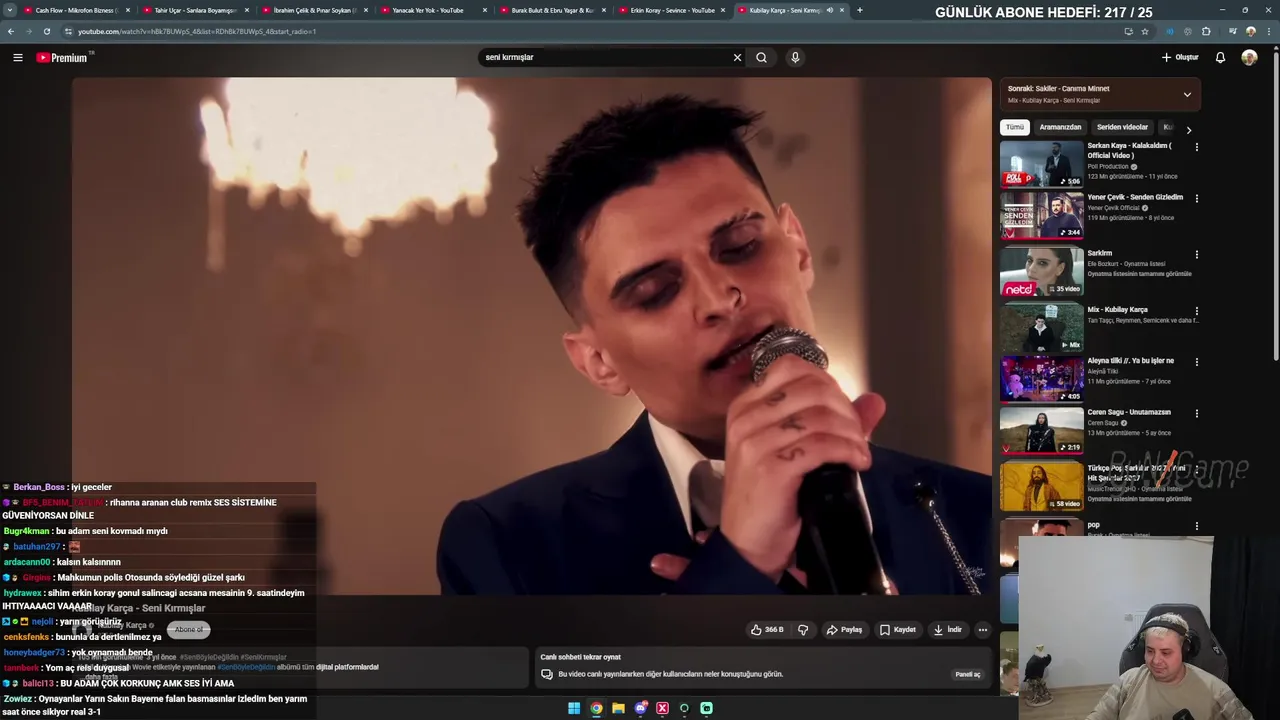
Task: Open Options menu for Aleyna tilki video
Action: coord(1196,362)
